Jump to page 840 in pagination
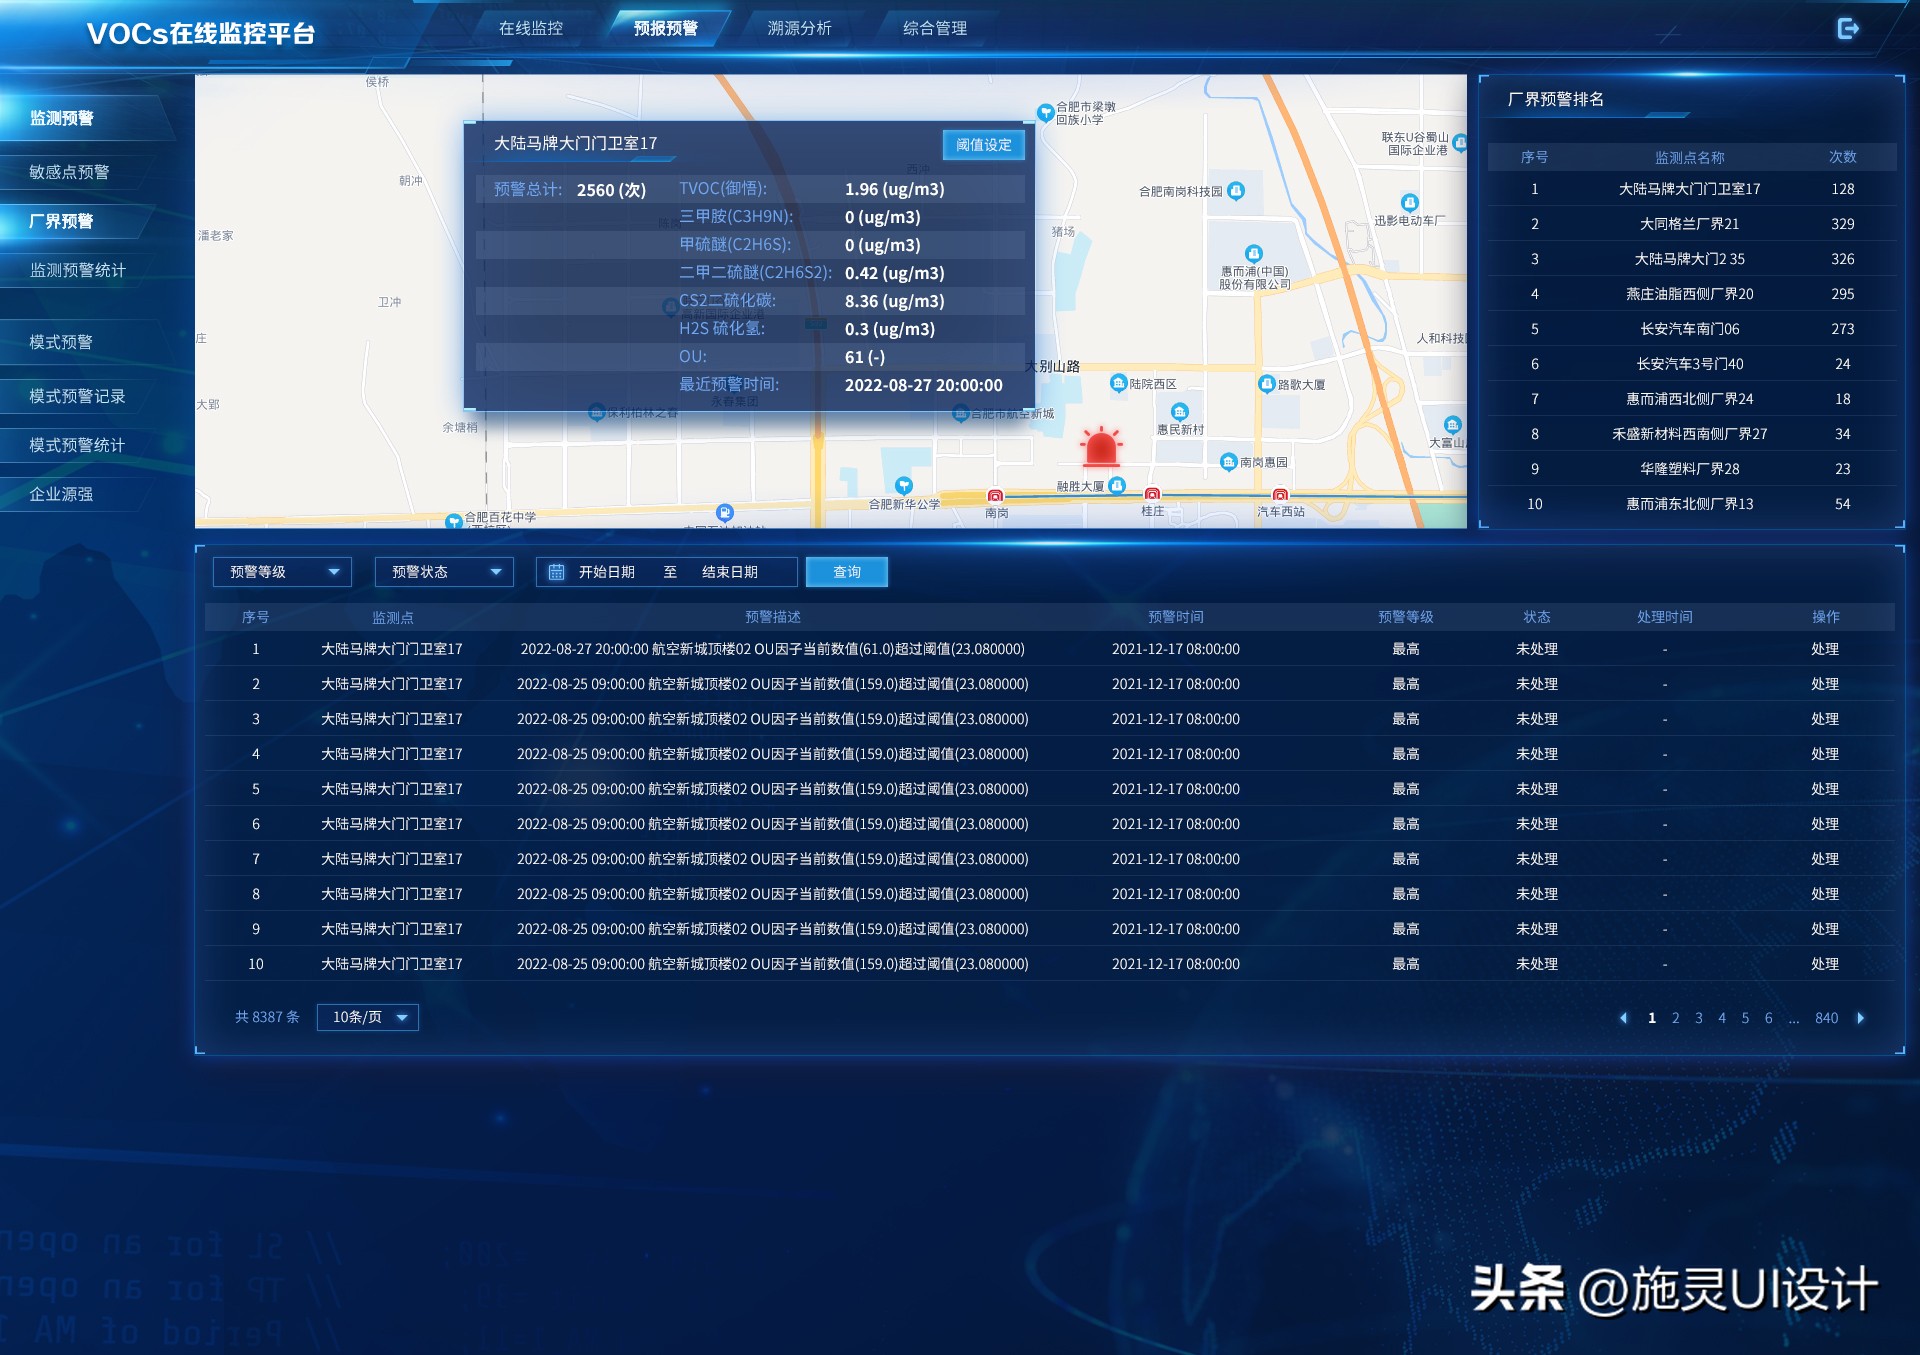1920x1355 pixels. point(1827,1017)
